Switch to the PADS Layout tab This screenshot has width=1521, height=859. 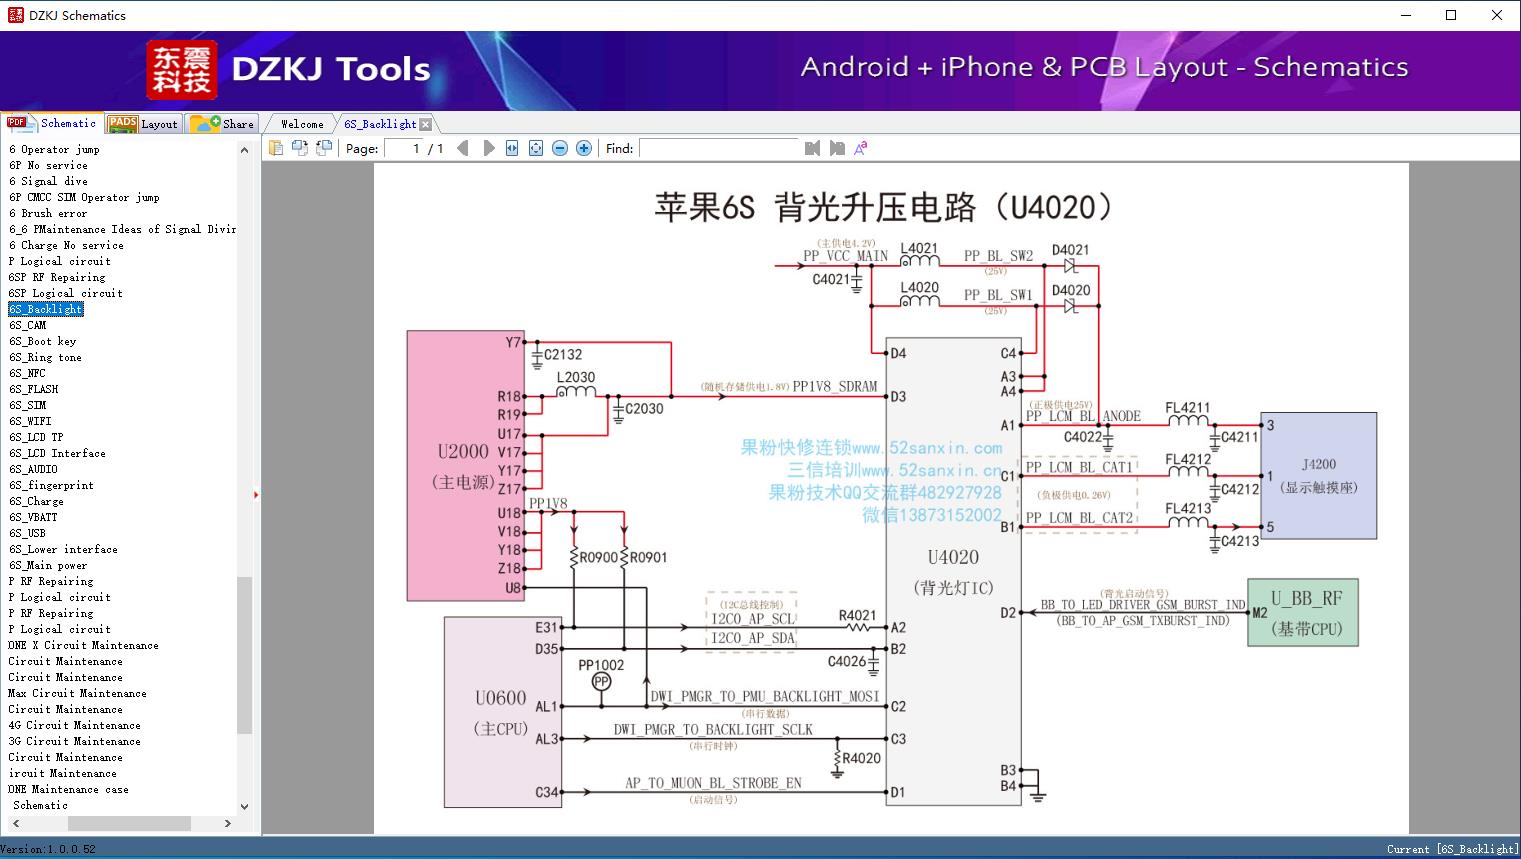coord(143,124)
